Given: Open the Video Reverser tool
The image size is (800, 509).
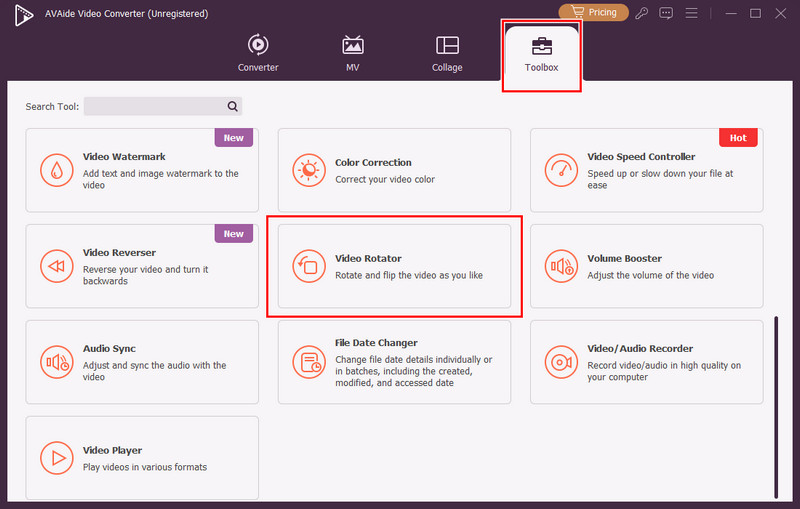Looking at the screenshot, I should pos(142,266).
